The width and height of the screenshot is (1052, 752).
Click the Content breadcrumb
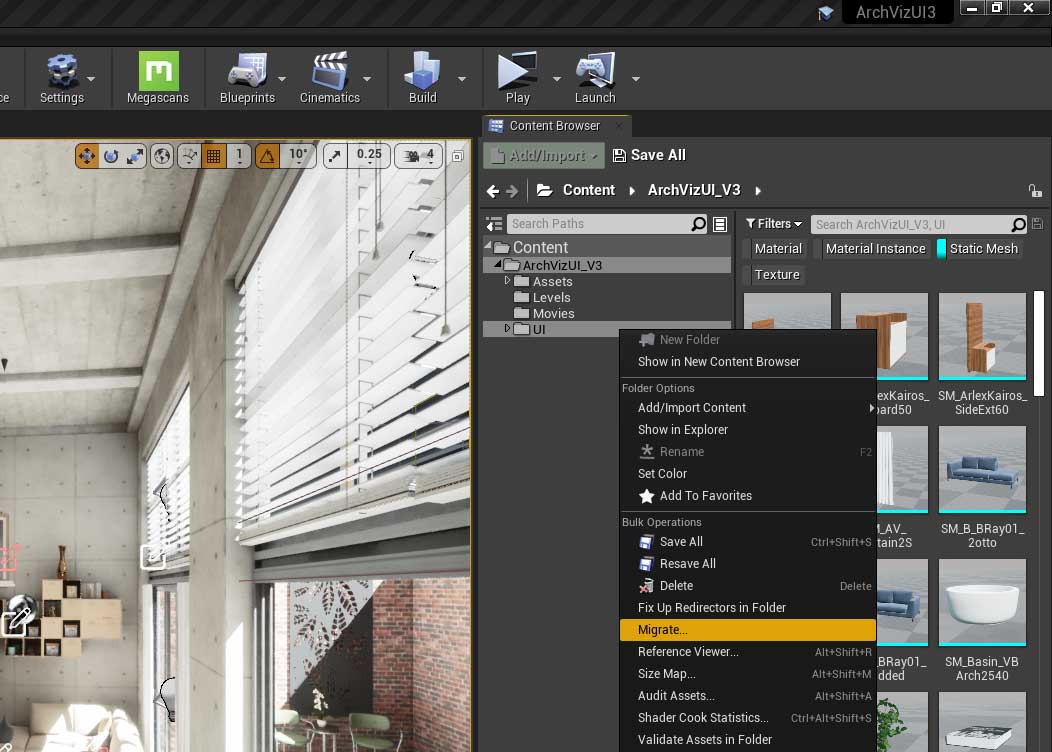(x=588, y=191)
